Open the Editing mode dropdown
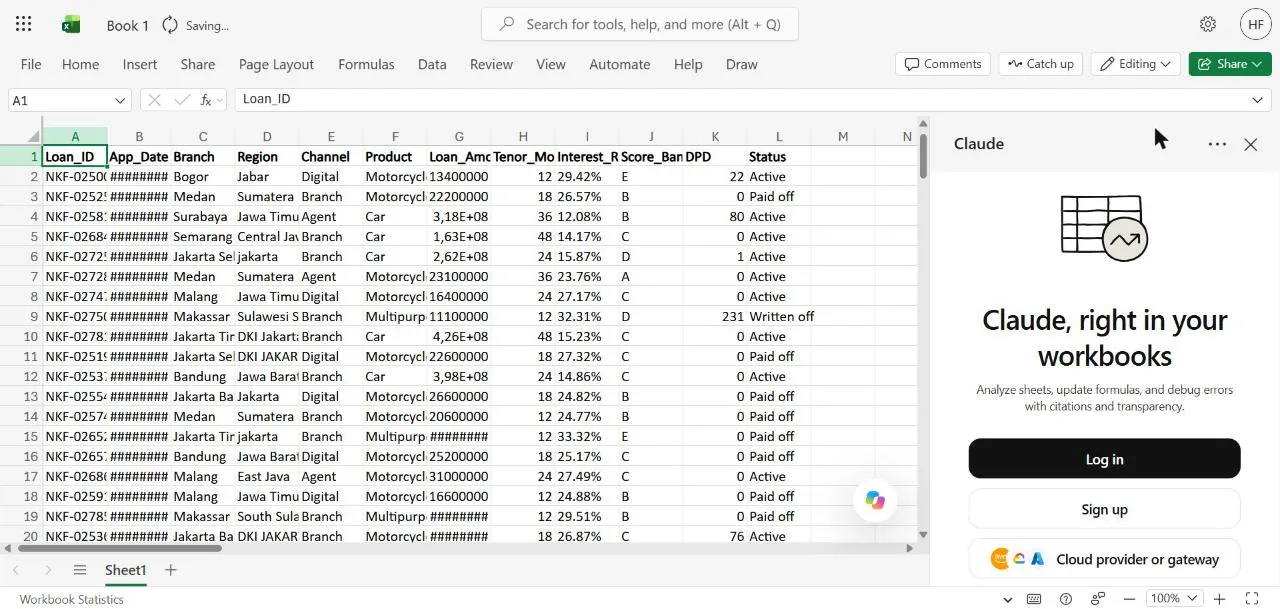 click(x=1135, y=64)
